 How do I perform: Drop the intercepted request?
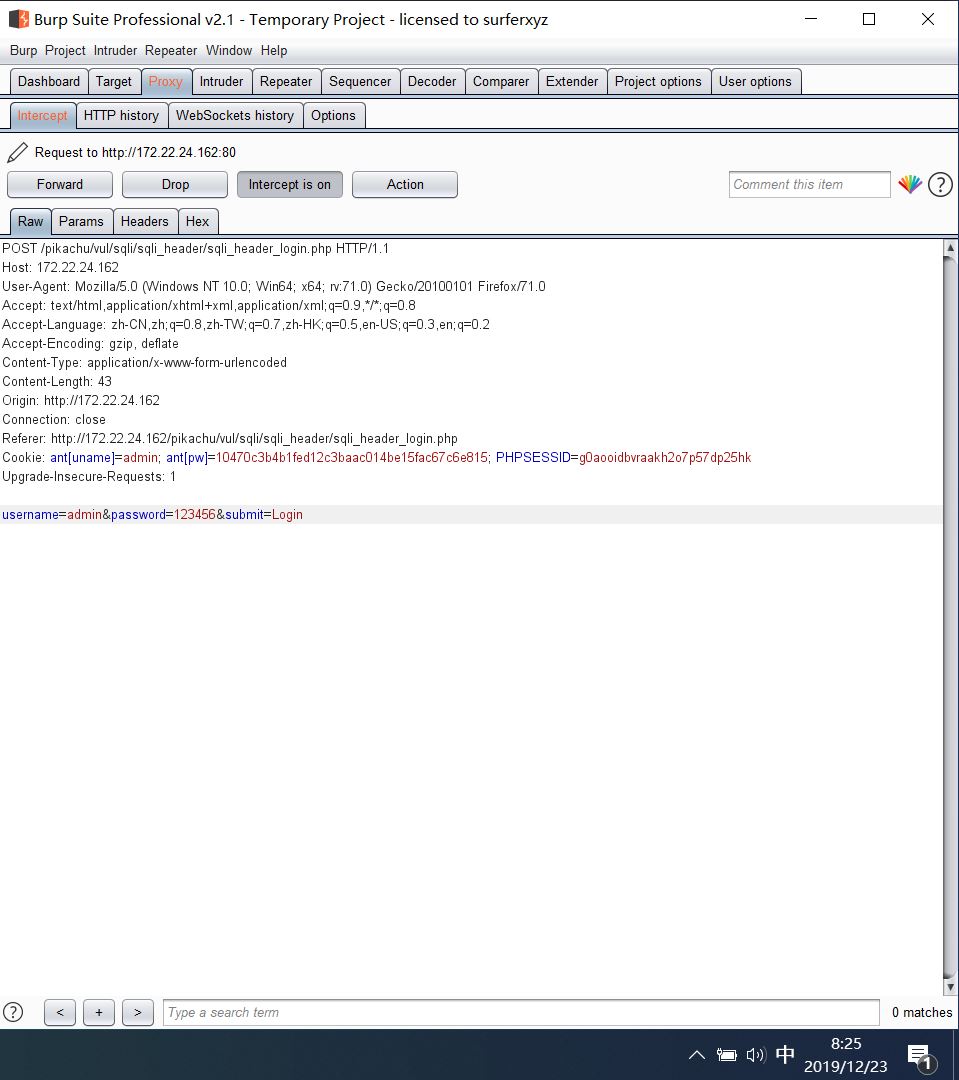pyautogui.click(x=175, y=185)
